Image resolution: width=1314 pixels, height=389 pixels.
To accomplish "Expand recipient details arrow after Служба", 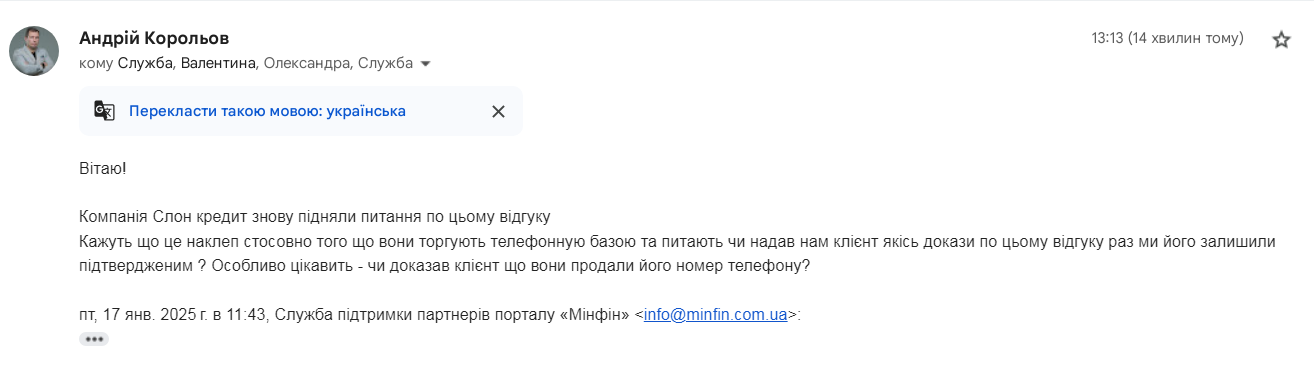I will pyautogui.click(x=426, y=64).
